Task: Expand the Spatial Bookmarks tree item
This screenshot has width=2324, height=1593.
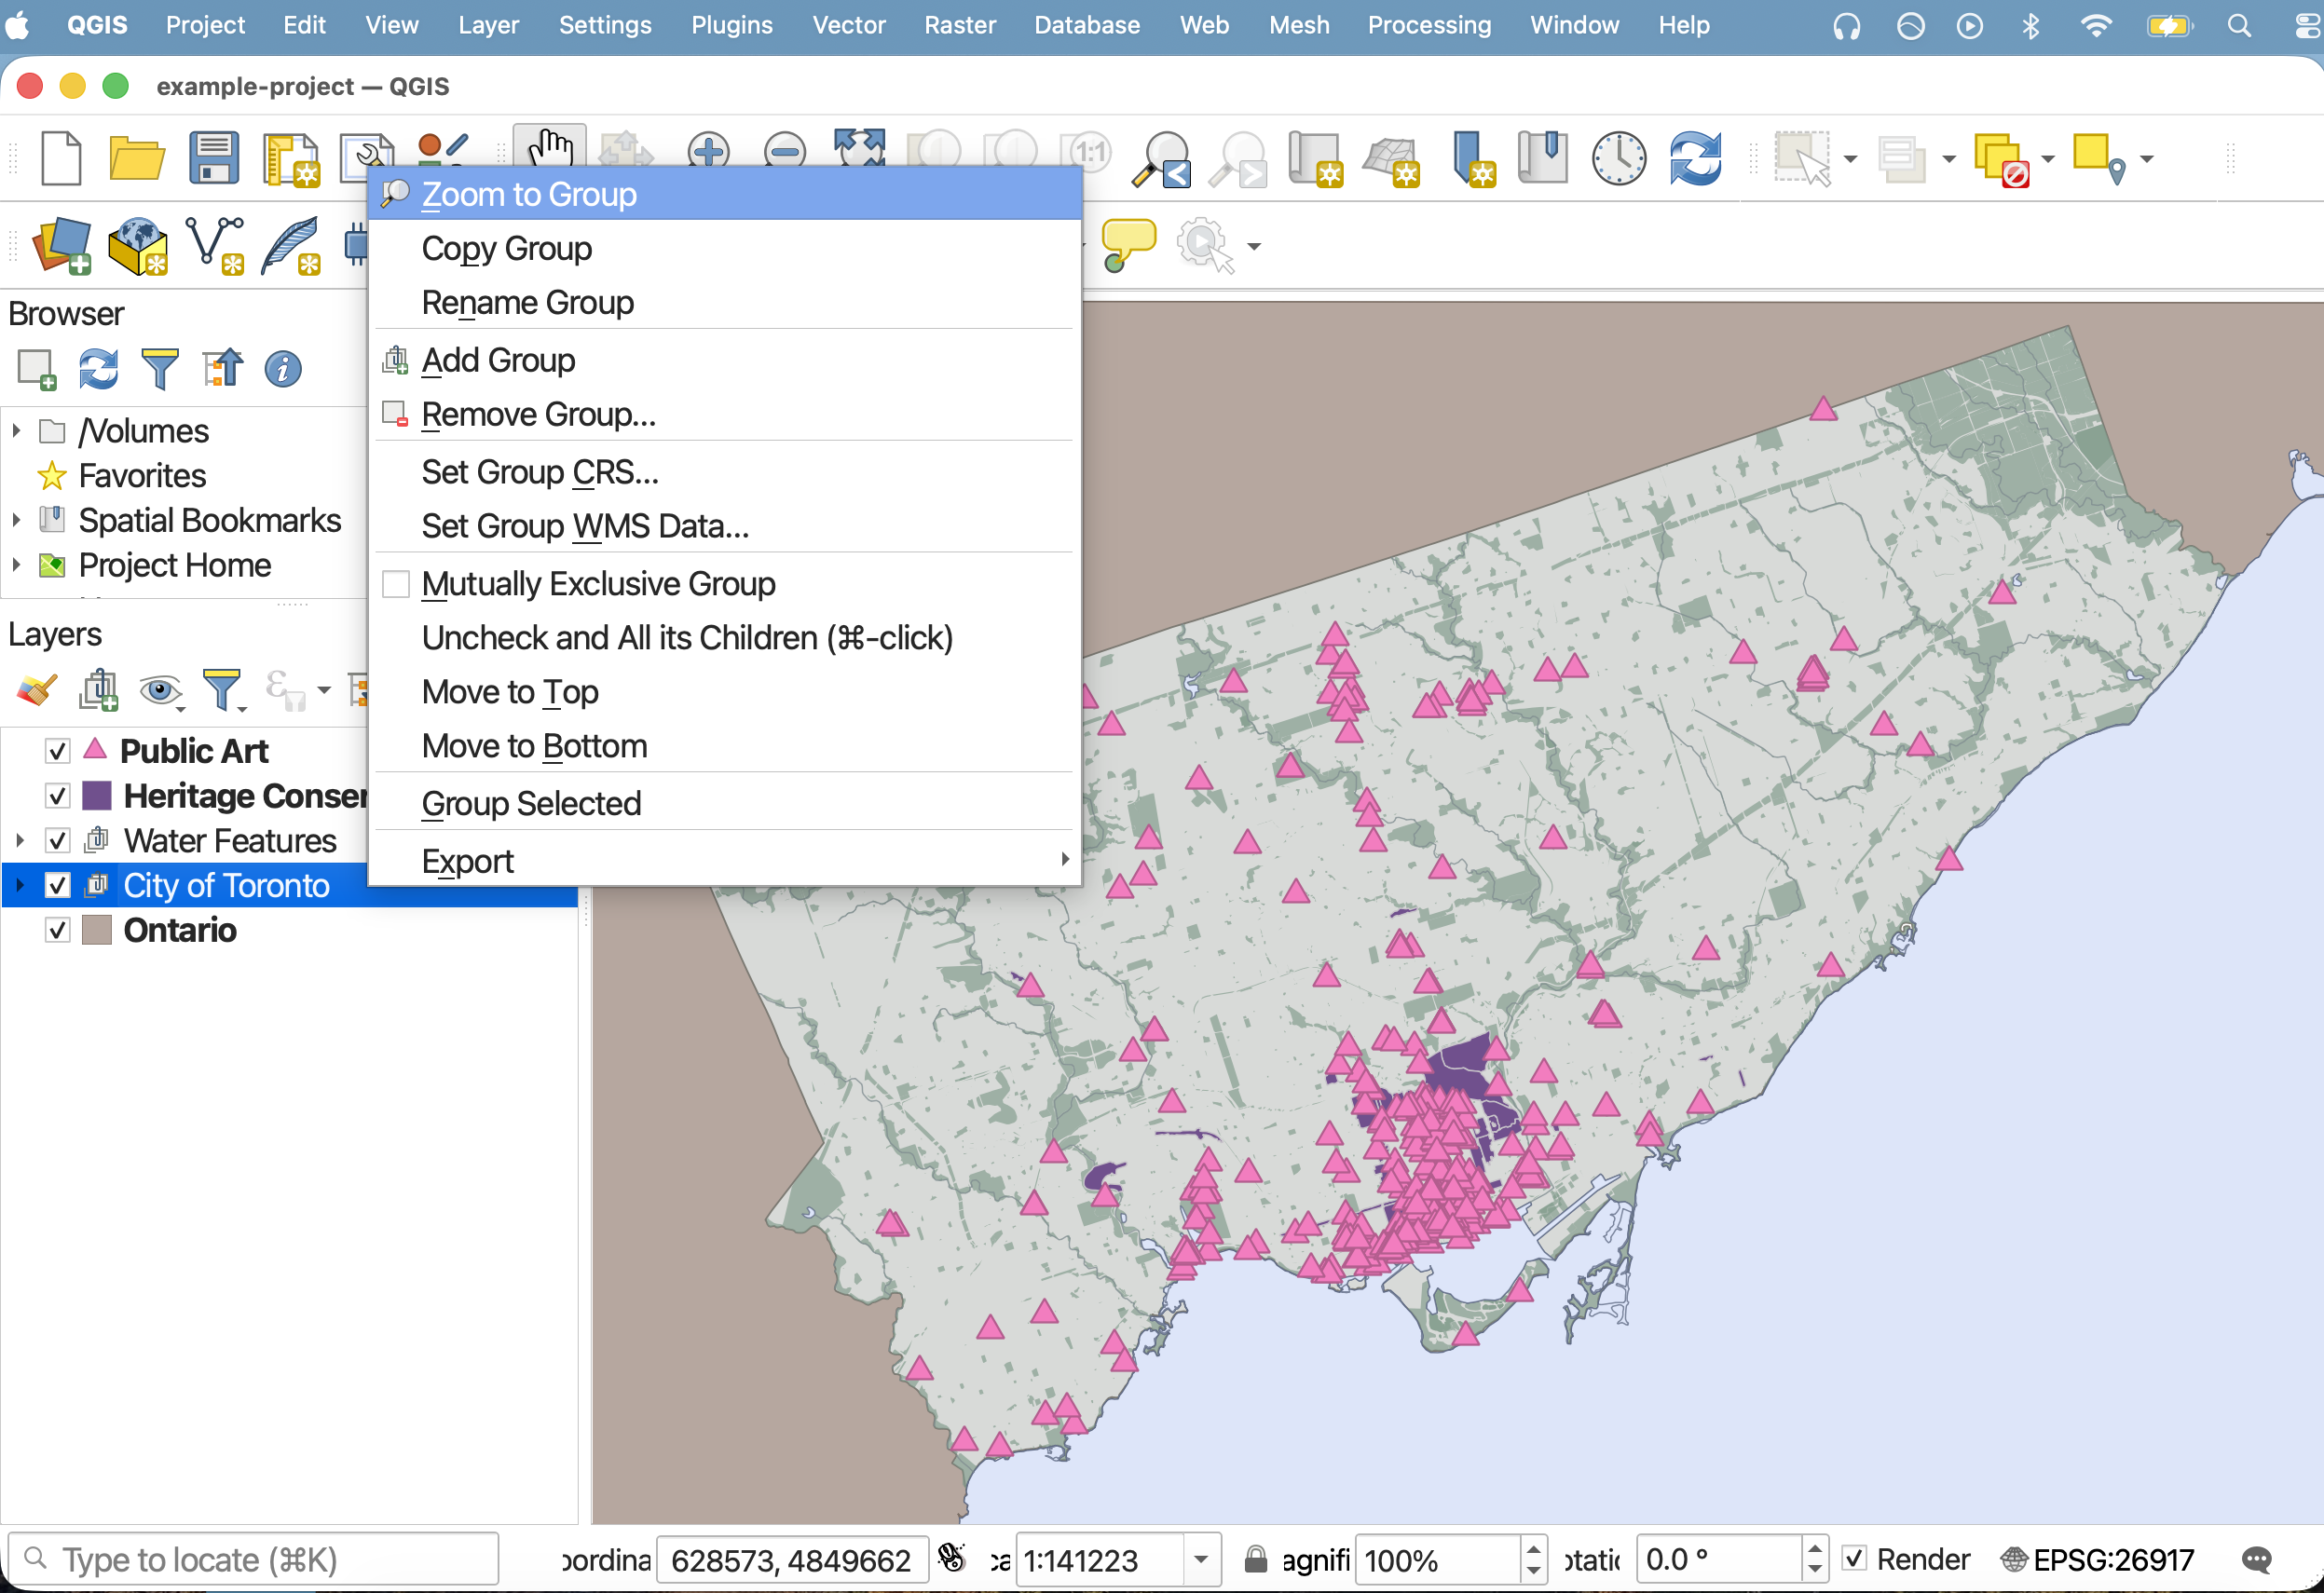Action: (16, 520)
